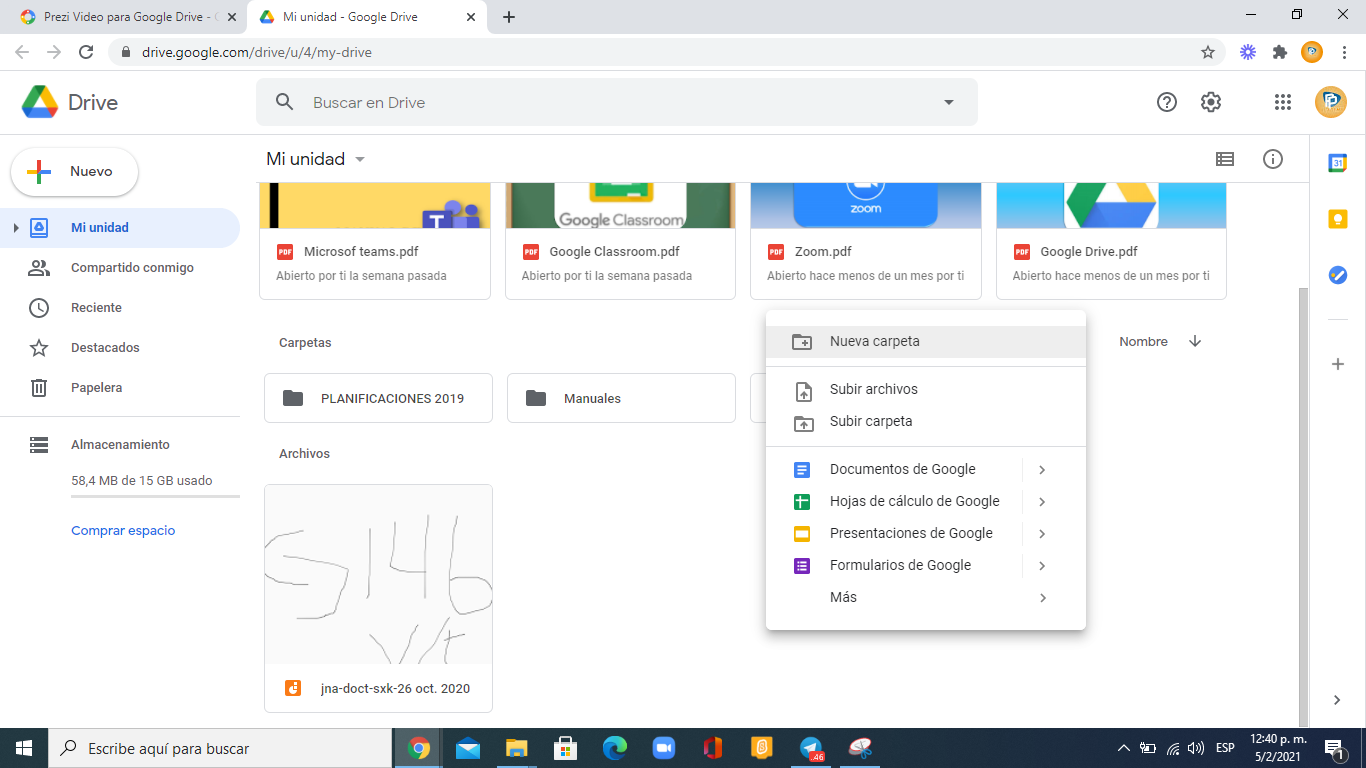Open the Google Drive support help icon
The height and width of the screenshot is (768, 1366).
point(1166,102)
